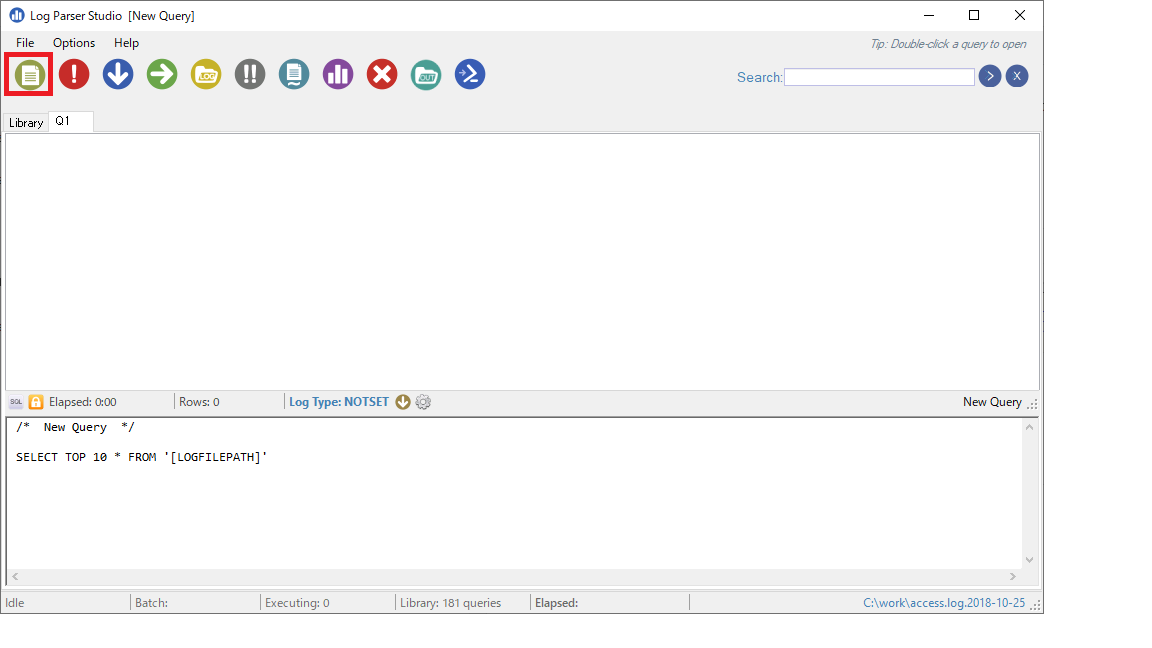Execute the query via the red exclamation icon
This screenshot has height=648, width=1152.
point(73,74)
